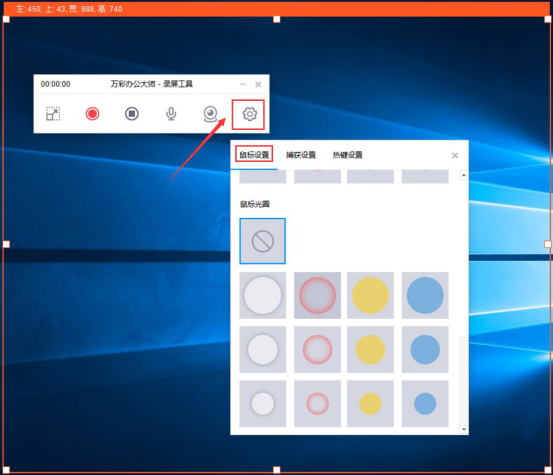The image size is (553, 475).
Task: Click the settings scrollbar up arrow
Action: [464, 175]
